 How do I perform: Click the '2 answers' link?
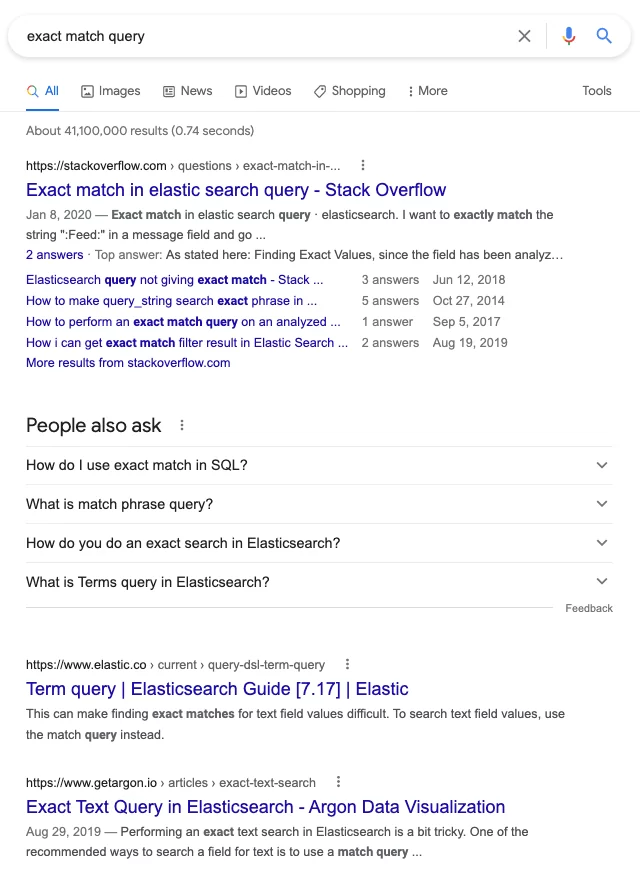tap(54, 255)
